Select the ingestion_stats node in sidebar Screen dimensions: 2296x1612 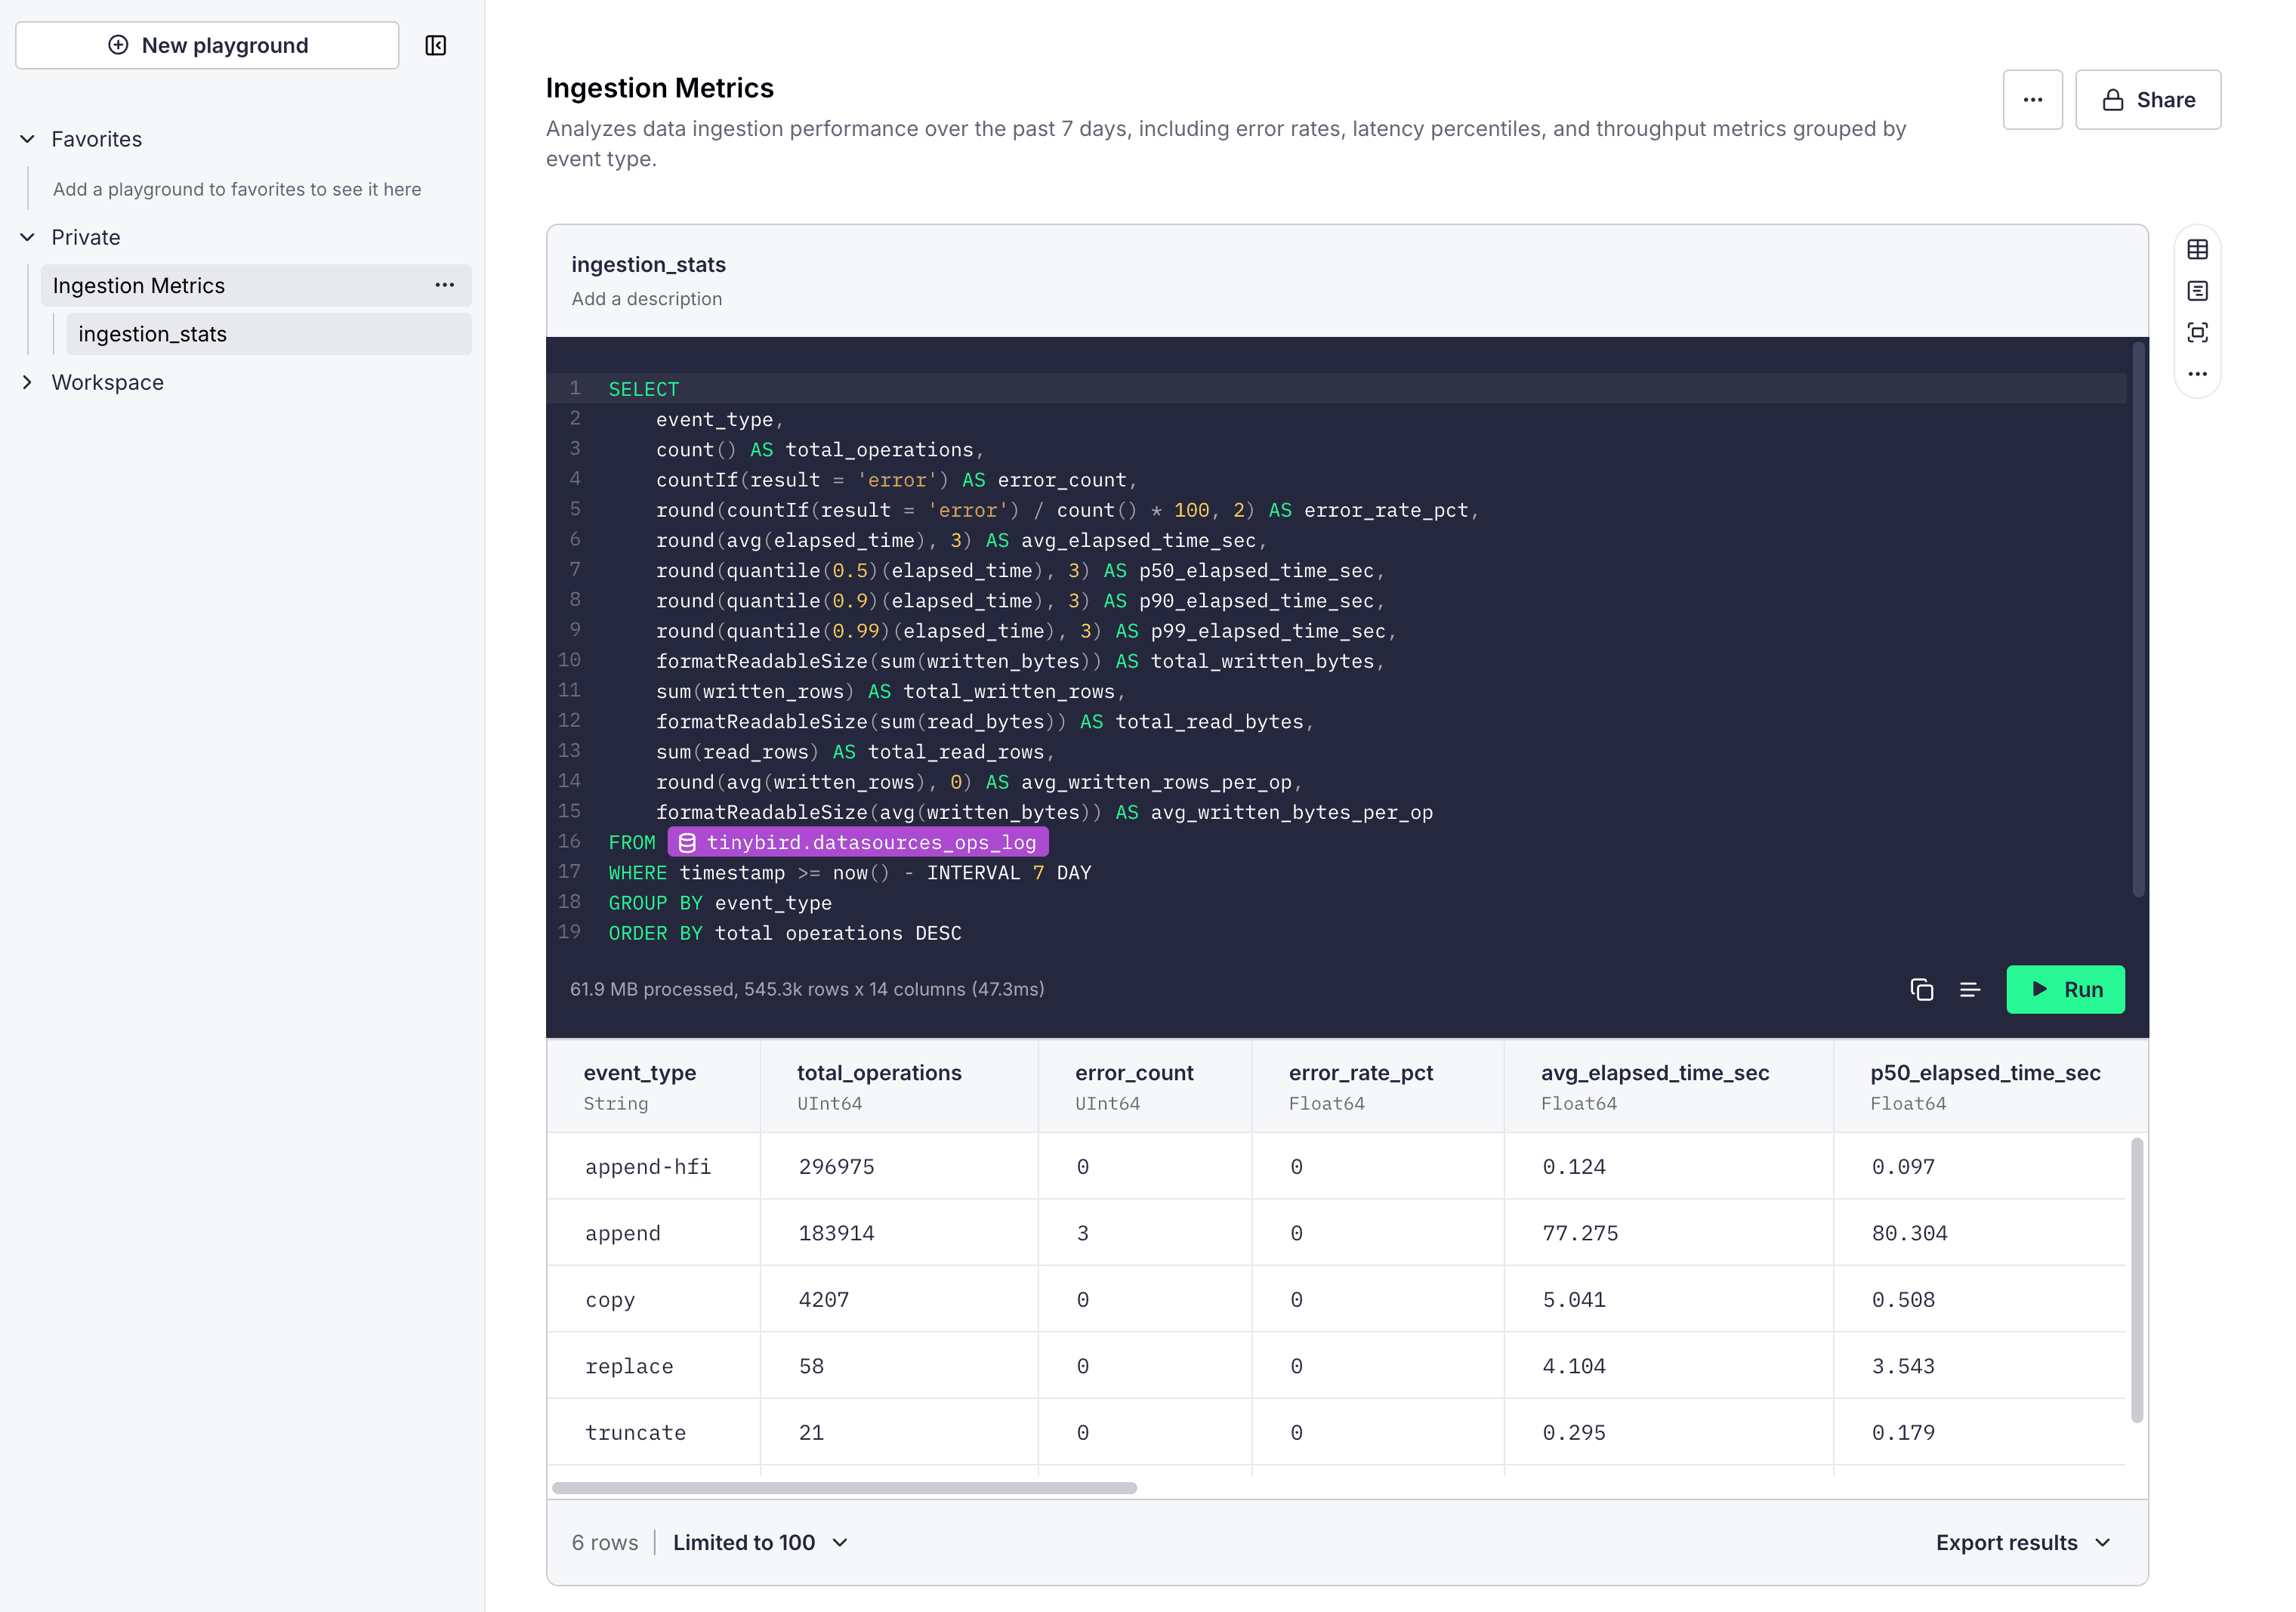152,333
